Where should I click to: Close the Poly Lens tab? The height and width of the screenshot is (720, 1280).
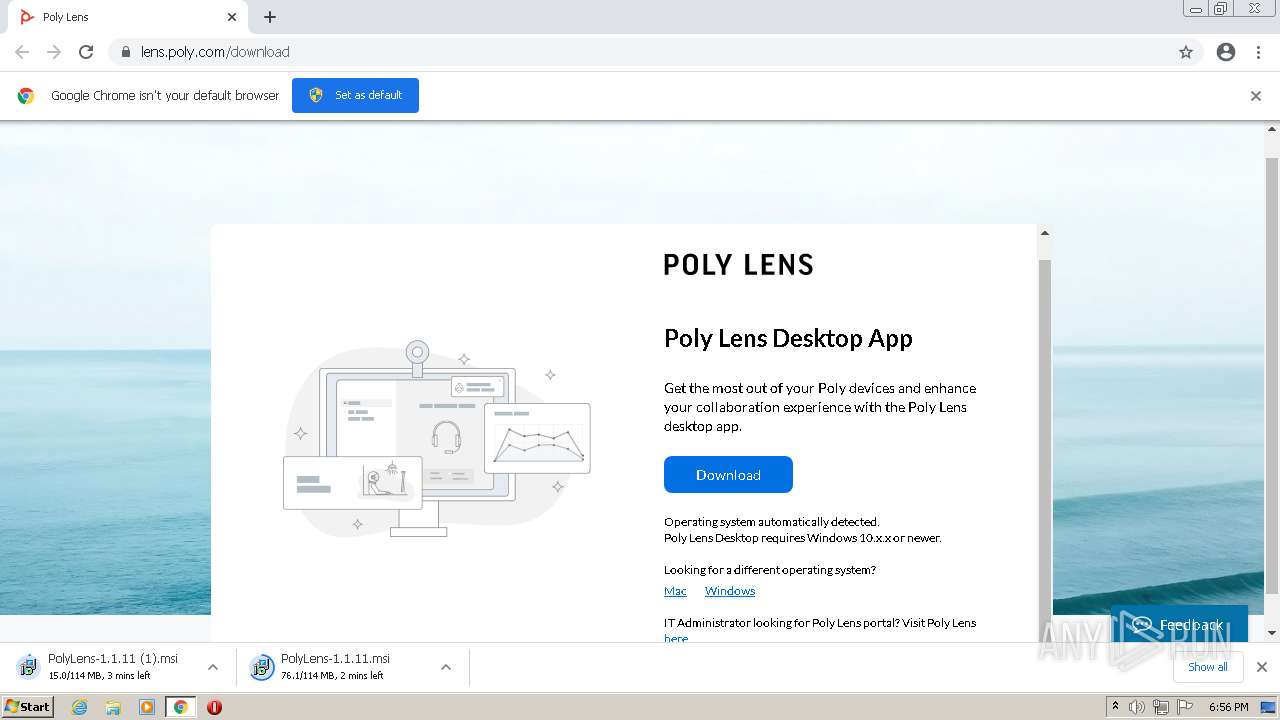(232, 17)
